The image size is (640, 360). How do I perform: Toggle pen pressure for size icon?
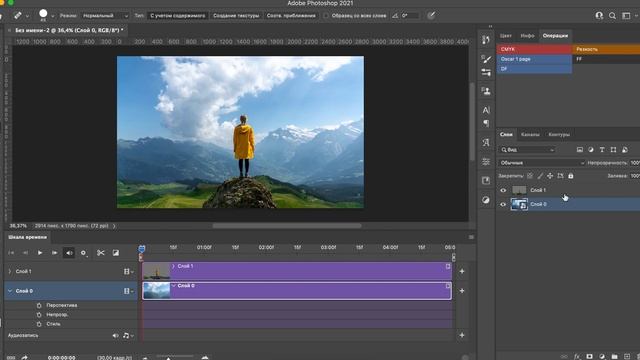point(431,16)
